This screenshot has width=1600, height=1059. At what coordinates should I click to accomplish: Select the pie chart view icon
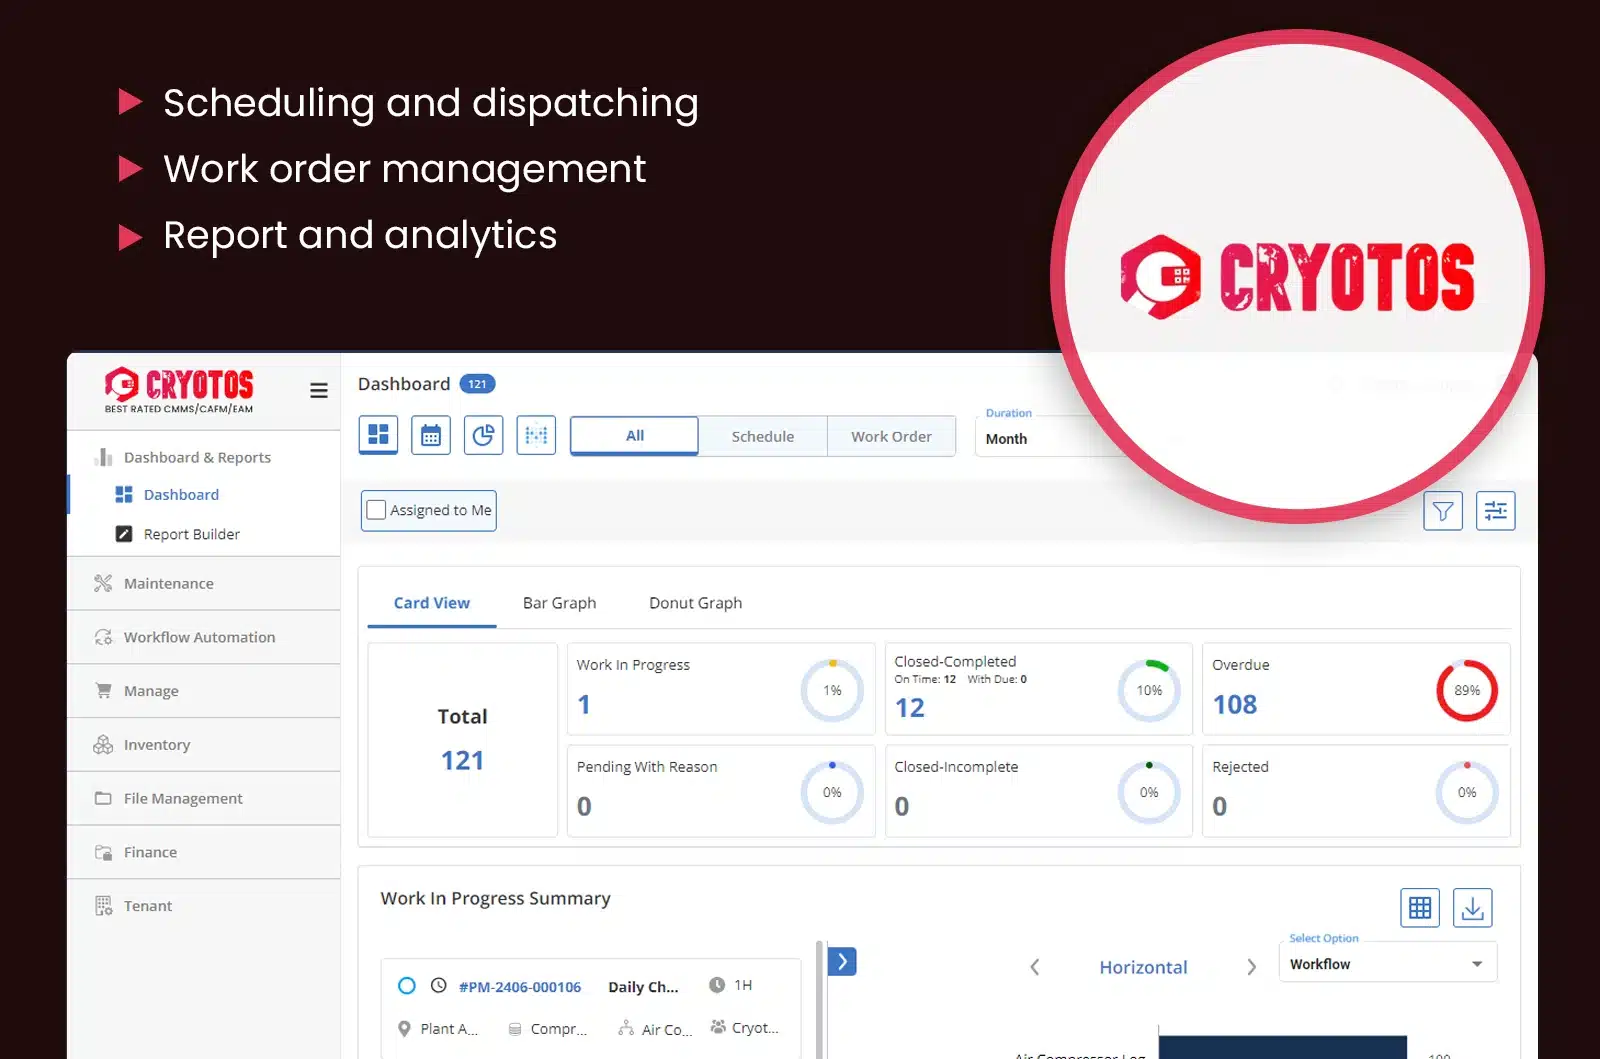483,435
